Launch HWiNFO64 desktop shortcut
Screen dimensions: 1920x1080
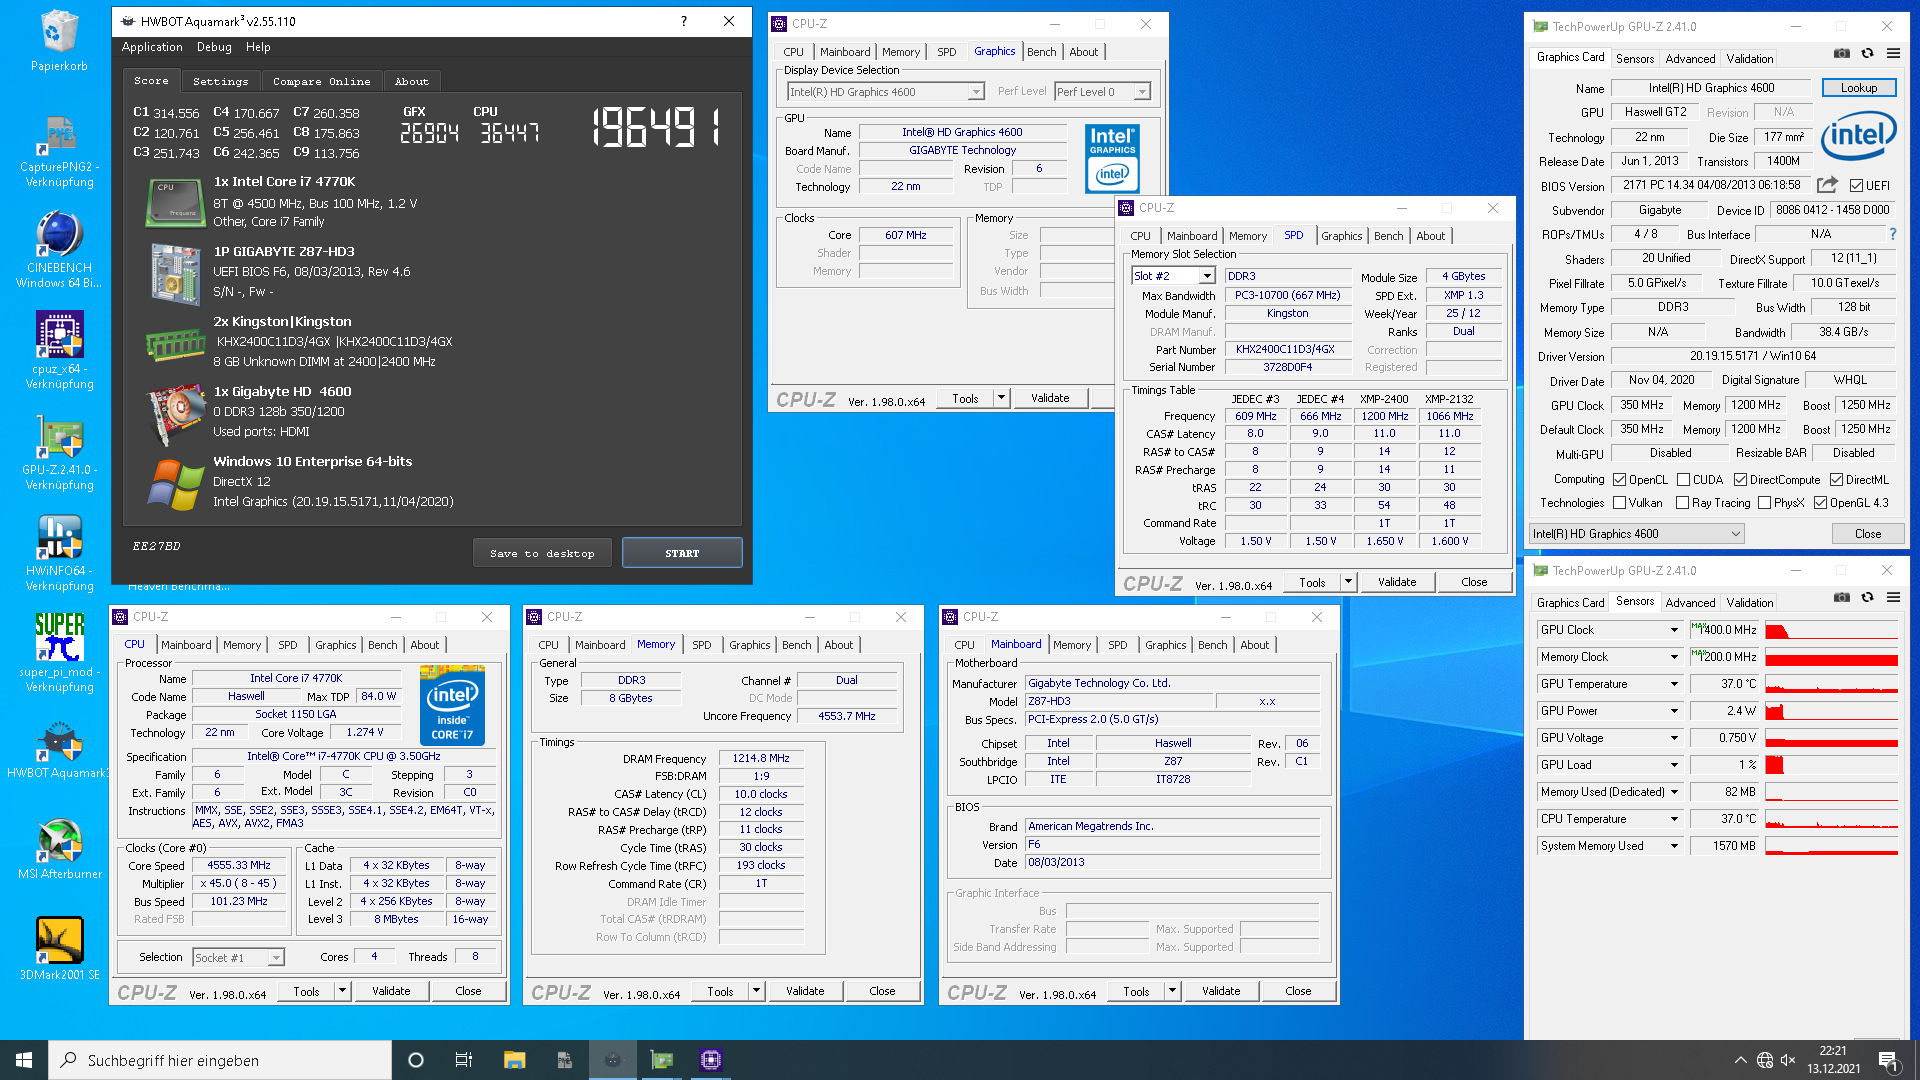(59, 553)
